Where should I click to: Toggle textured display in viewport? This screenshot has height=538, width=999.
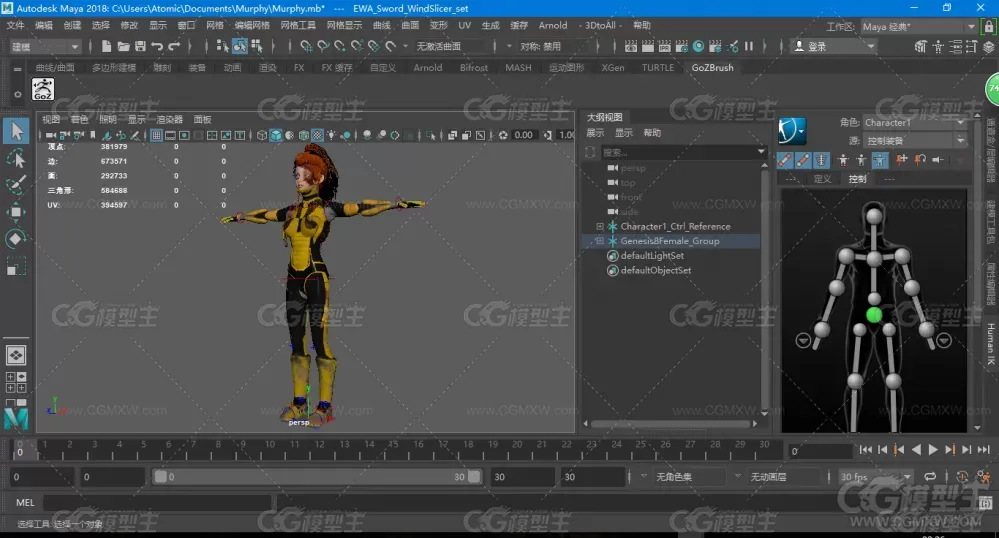click(317, 135)
